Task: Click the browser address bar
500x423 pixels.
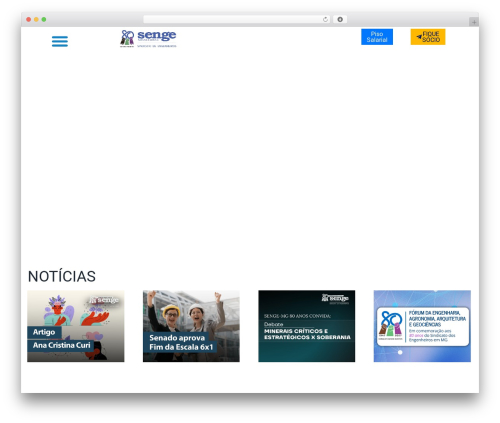Action: tap(236, 20)
